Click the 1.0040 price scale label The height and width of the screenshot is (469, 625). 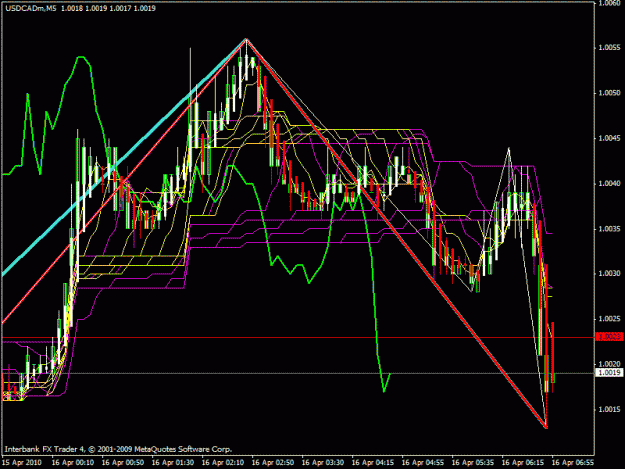click(x=610, y=184)
